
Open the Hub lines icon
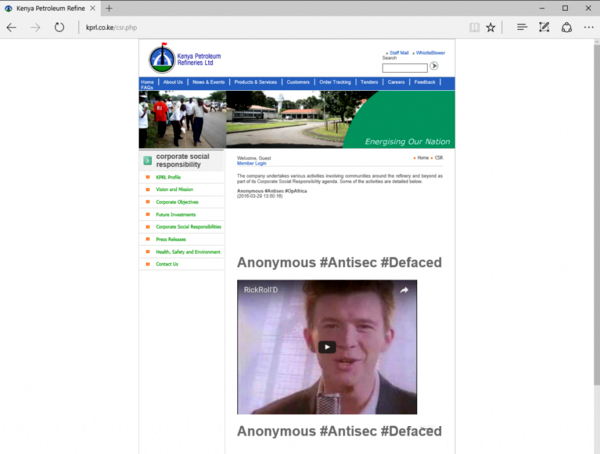[522, 27]
